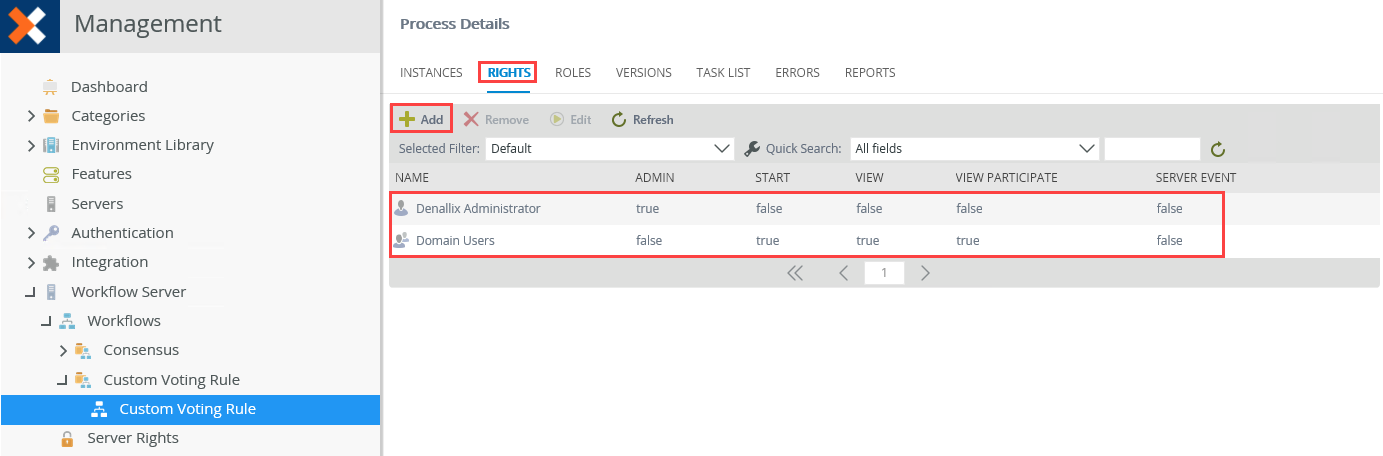Screen dimensions: 1383x456
Task: Click the Quick Search wrench icon
Action: click(753, 149)
